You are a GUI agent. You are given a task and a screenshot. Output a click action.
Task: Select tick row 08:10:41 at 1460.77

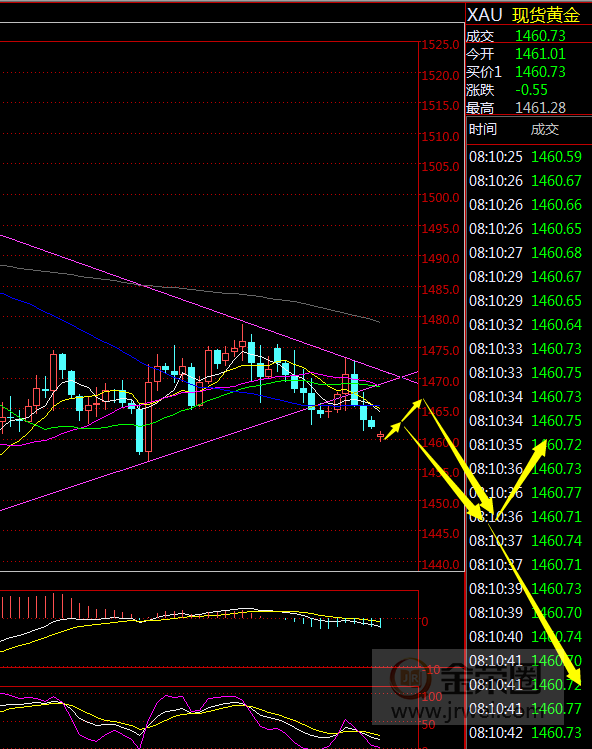tap(526, 709)
